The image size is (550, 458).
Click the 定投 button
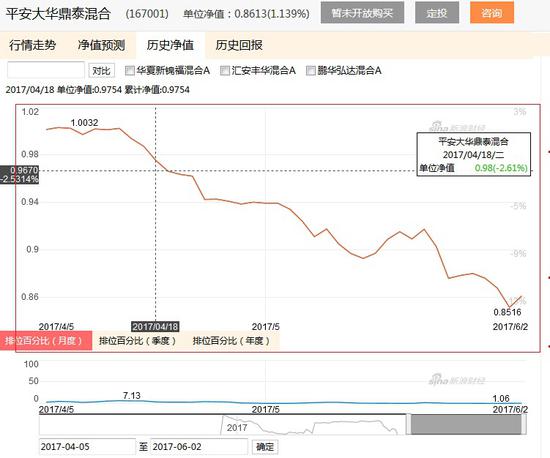[x=437, y=13]
